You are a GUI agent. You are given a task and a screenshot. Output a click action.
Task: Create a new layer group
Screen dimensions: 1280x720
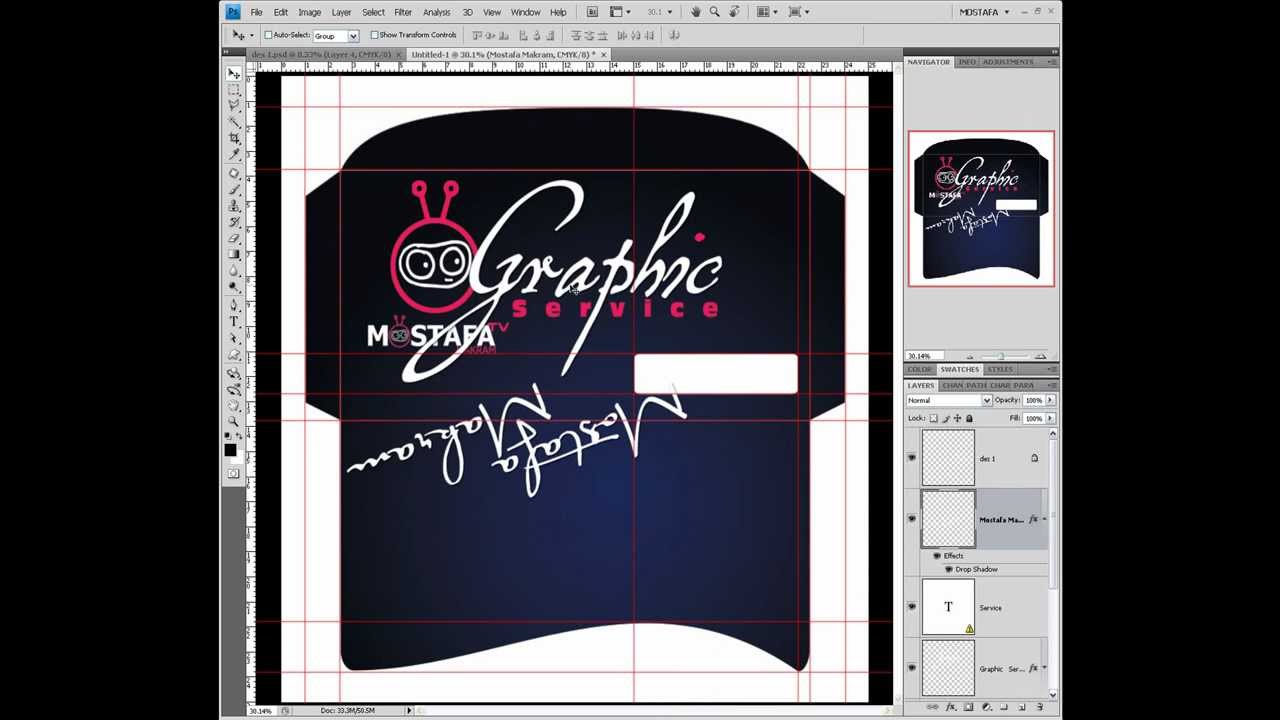click(x=1004, y=707)
